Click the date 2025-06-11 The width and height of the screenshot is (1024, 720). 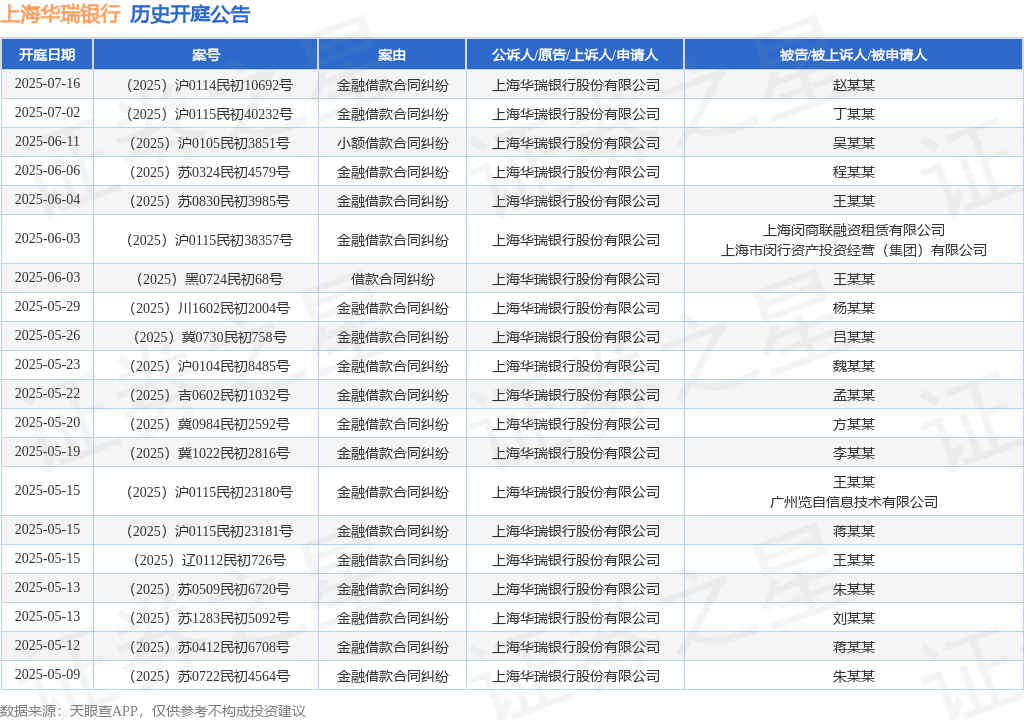click(x=47, y=142)
